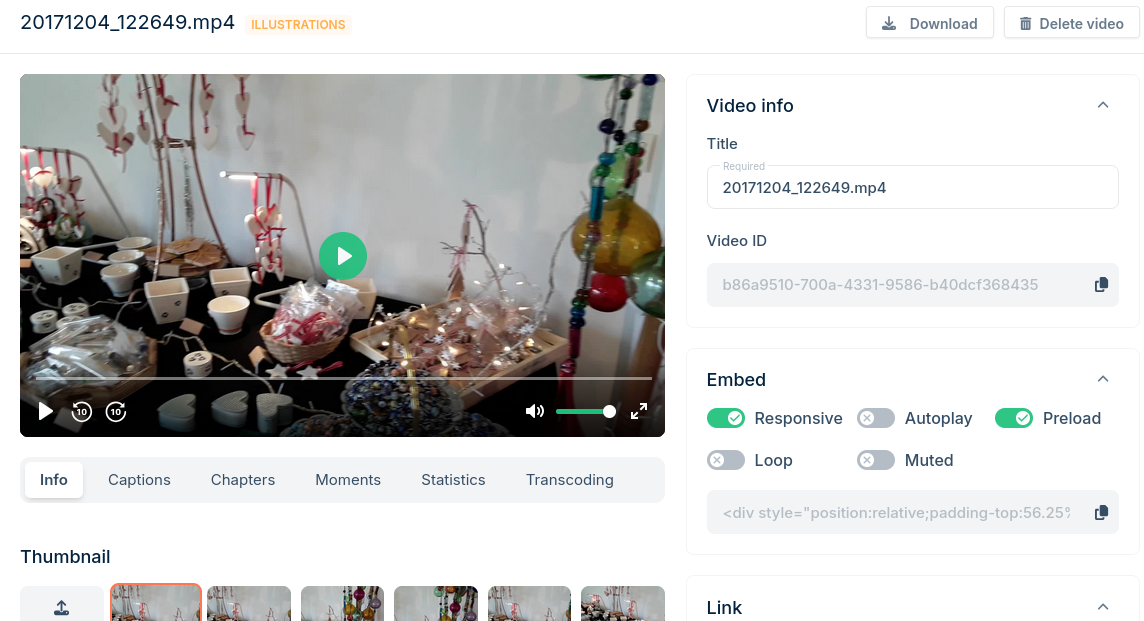Toggle the Responsive embed option

tap(726, 418)
